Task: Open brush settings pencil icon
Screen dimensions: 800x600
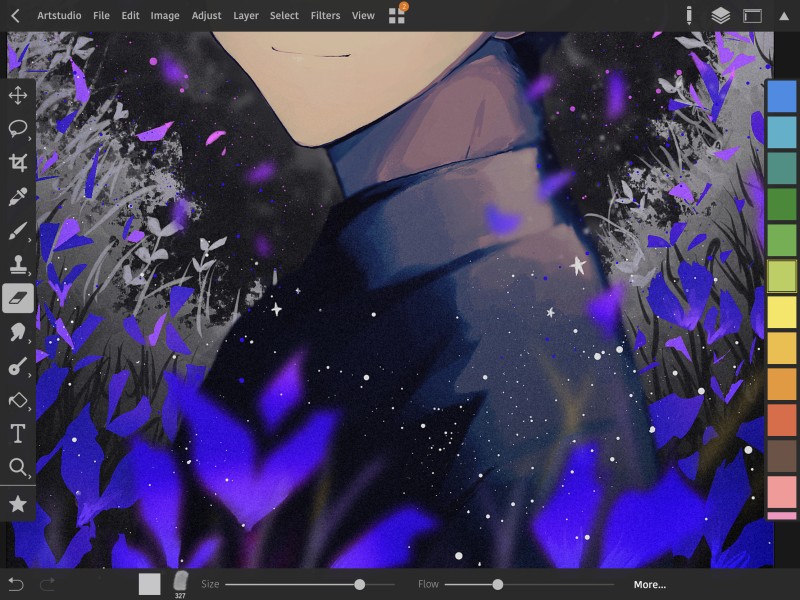Action: 689,15
